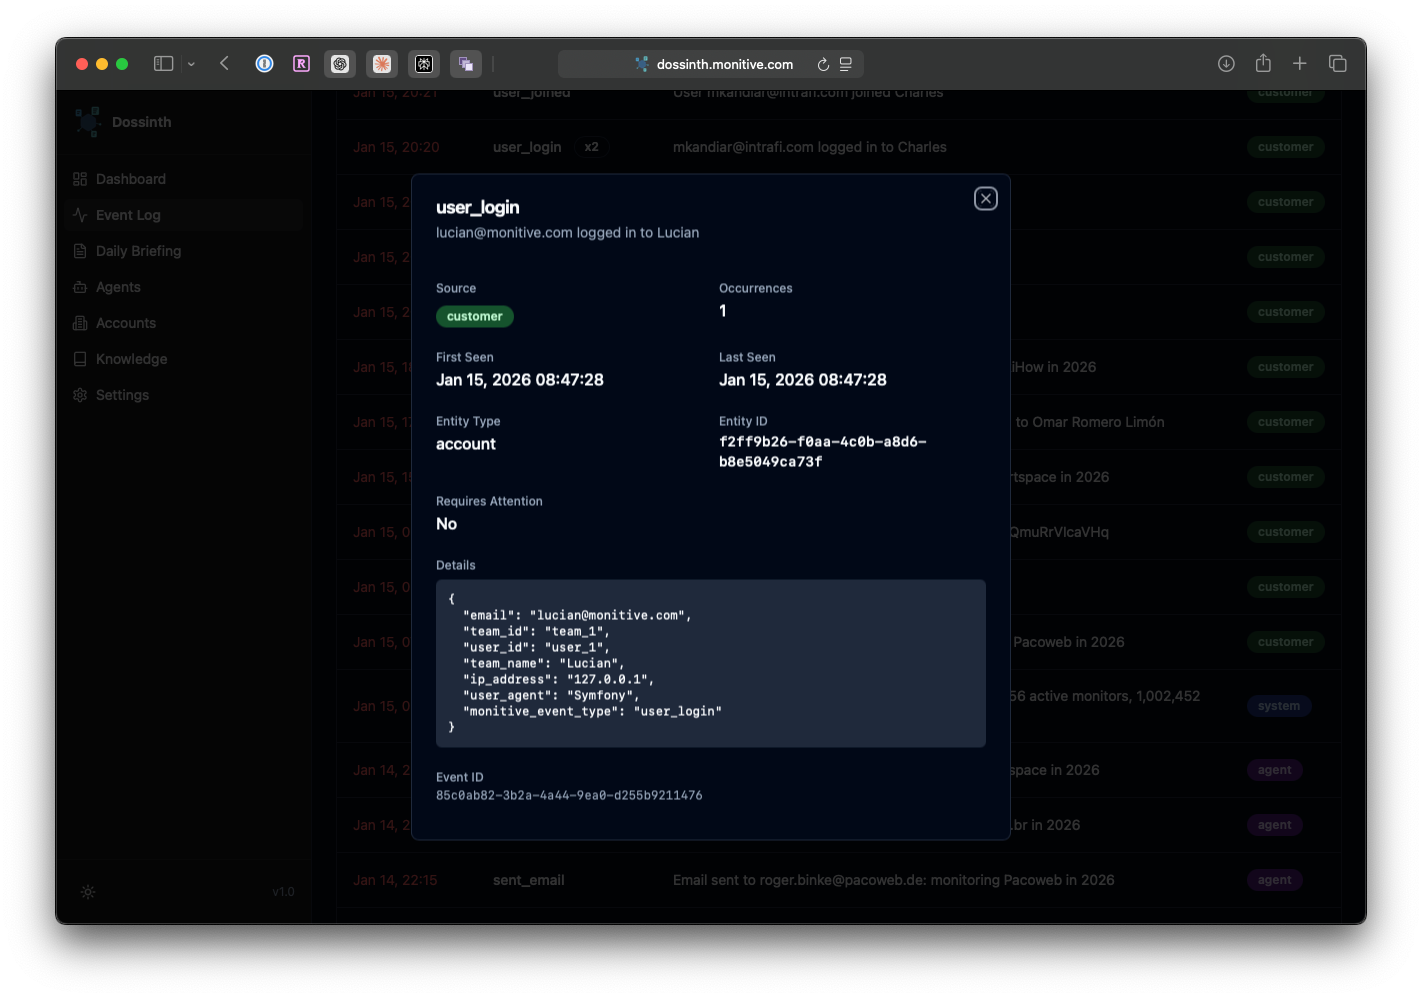
Task: Close the user_login event details dialog
Action: click(985, 199)
